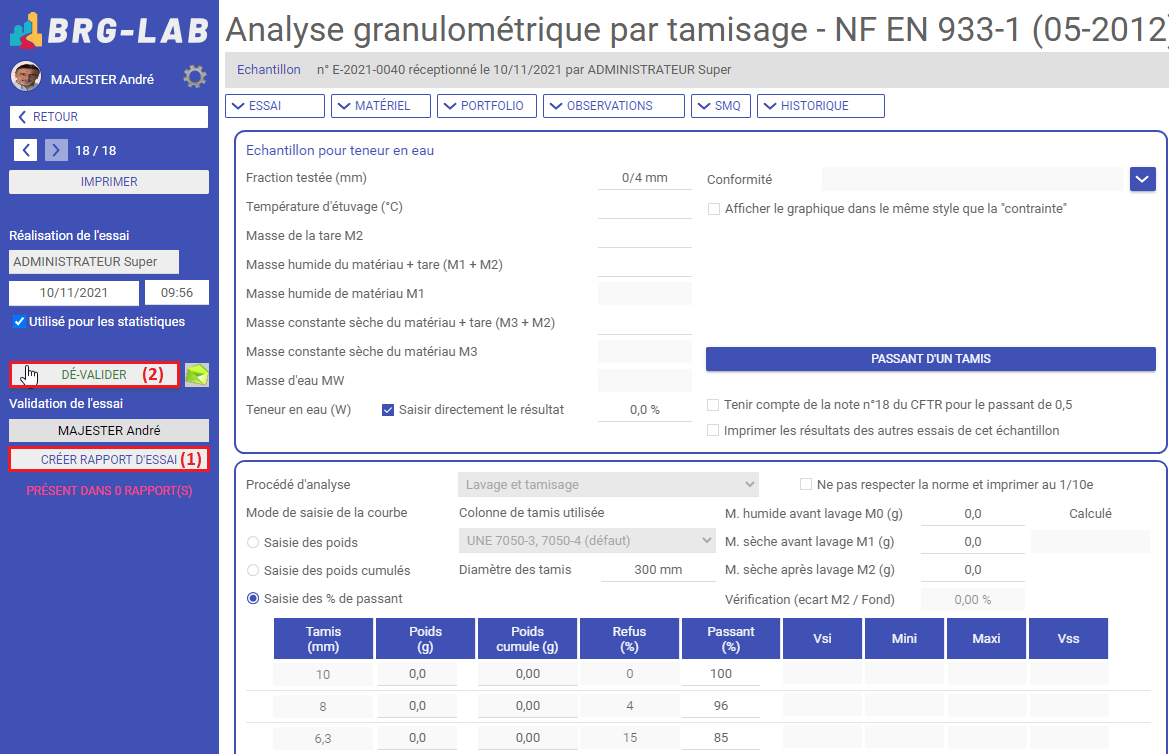1169x754 pixels.
Task: Edit Teneur en eau value 0,0 %
Action: tap(645, 410)
